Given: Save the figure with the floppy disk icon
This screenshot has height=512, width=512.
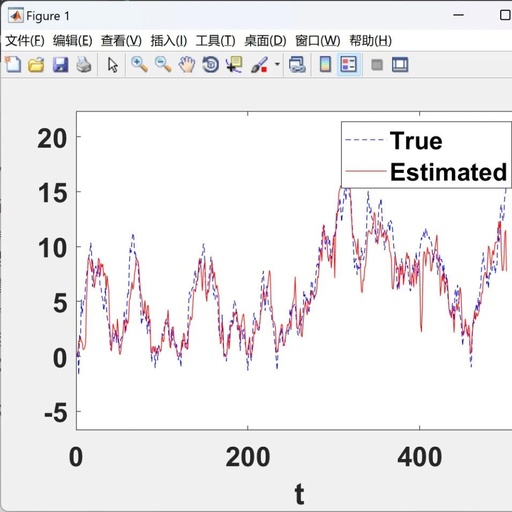Looking at the screenshot, I should [60, 65].
